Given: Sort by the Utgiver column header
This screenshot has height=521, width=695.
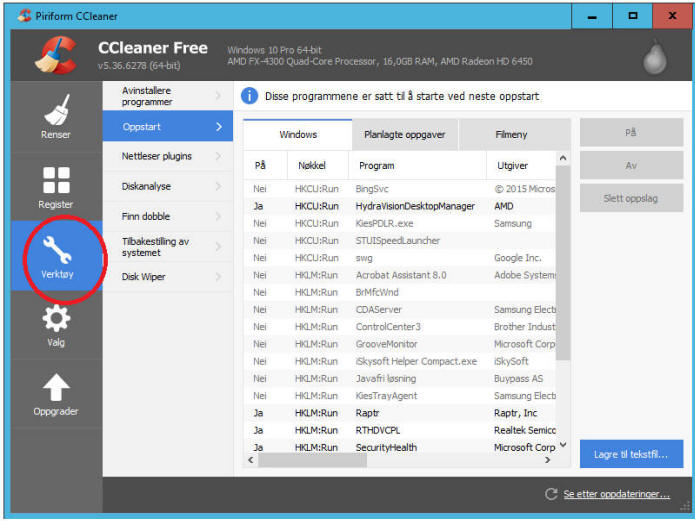Looking at the screenshot, I should coord(521,165).
